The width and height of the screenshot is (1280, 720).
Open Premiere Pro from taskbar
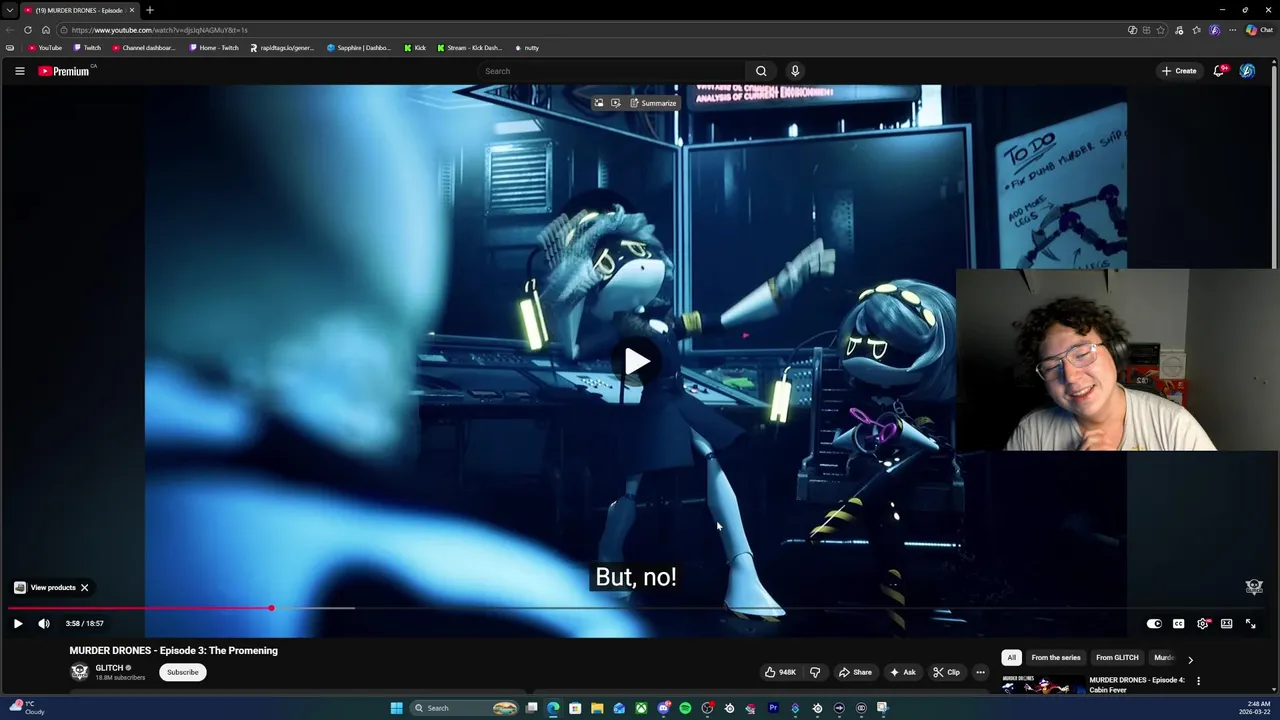click(x=773, y=708)
